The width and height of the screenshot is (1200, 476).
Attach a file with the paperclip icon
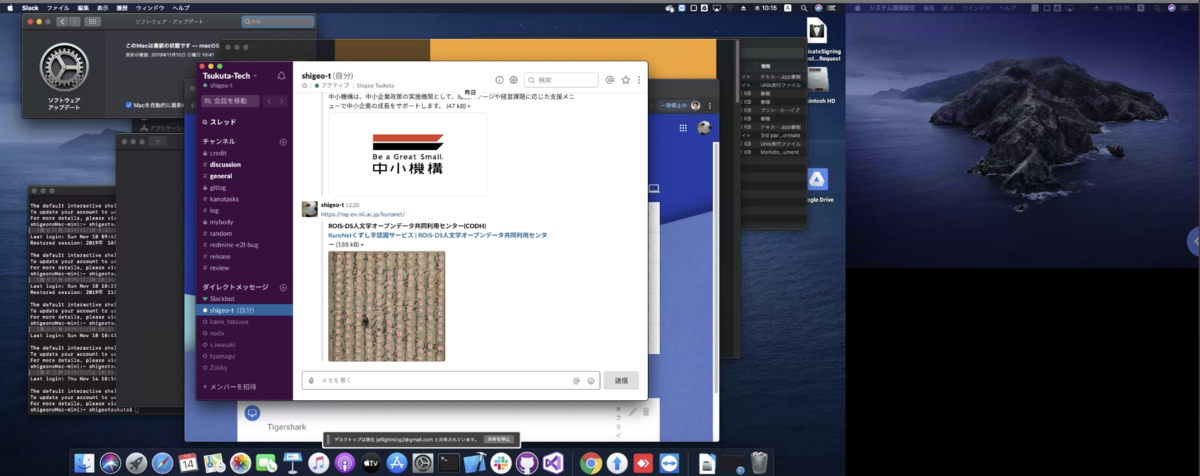[311, 381]
